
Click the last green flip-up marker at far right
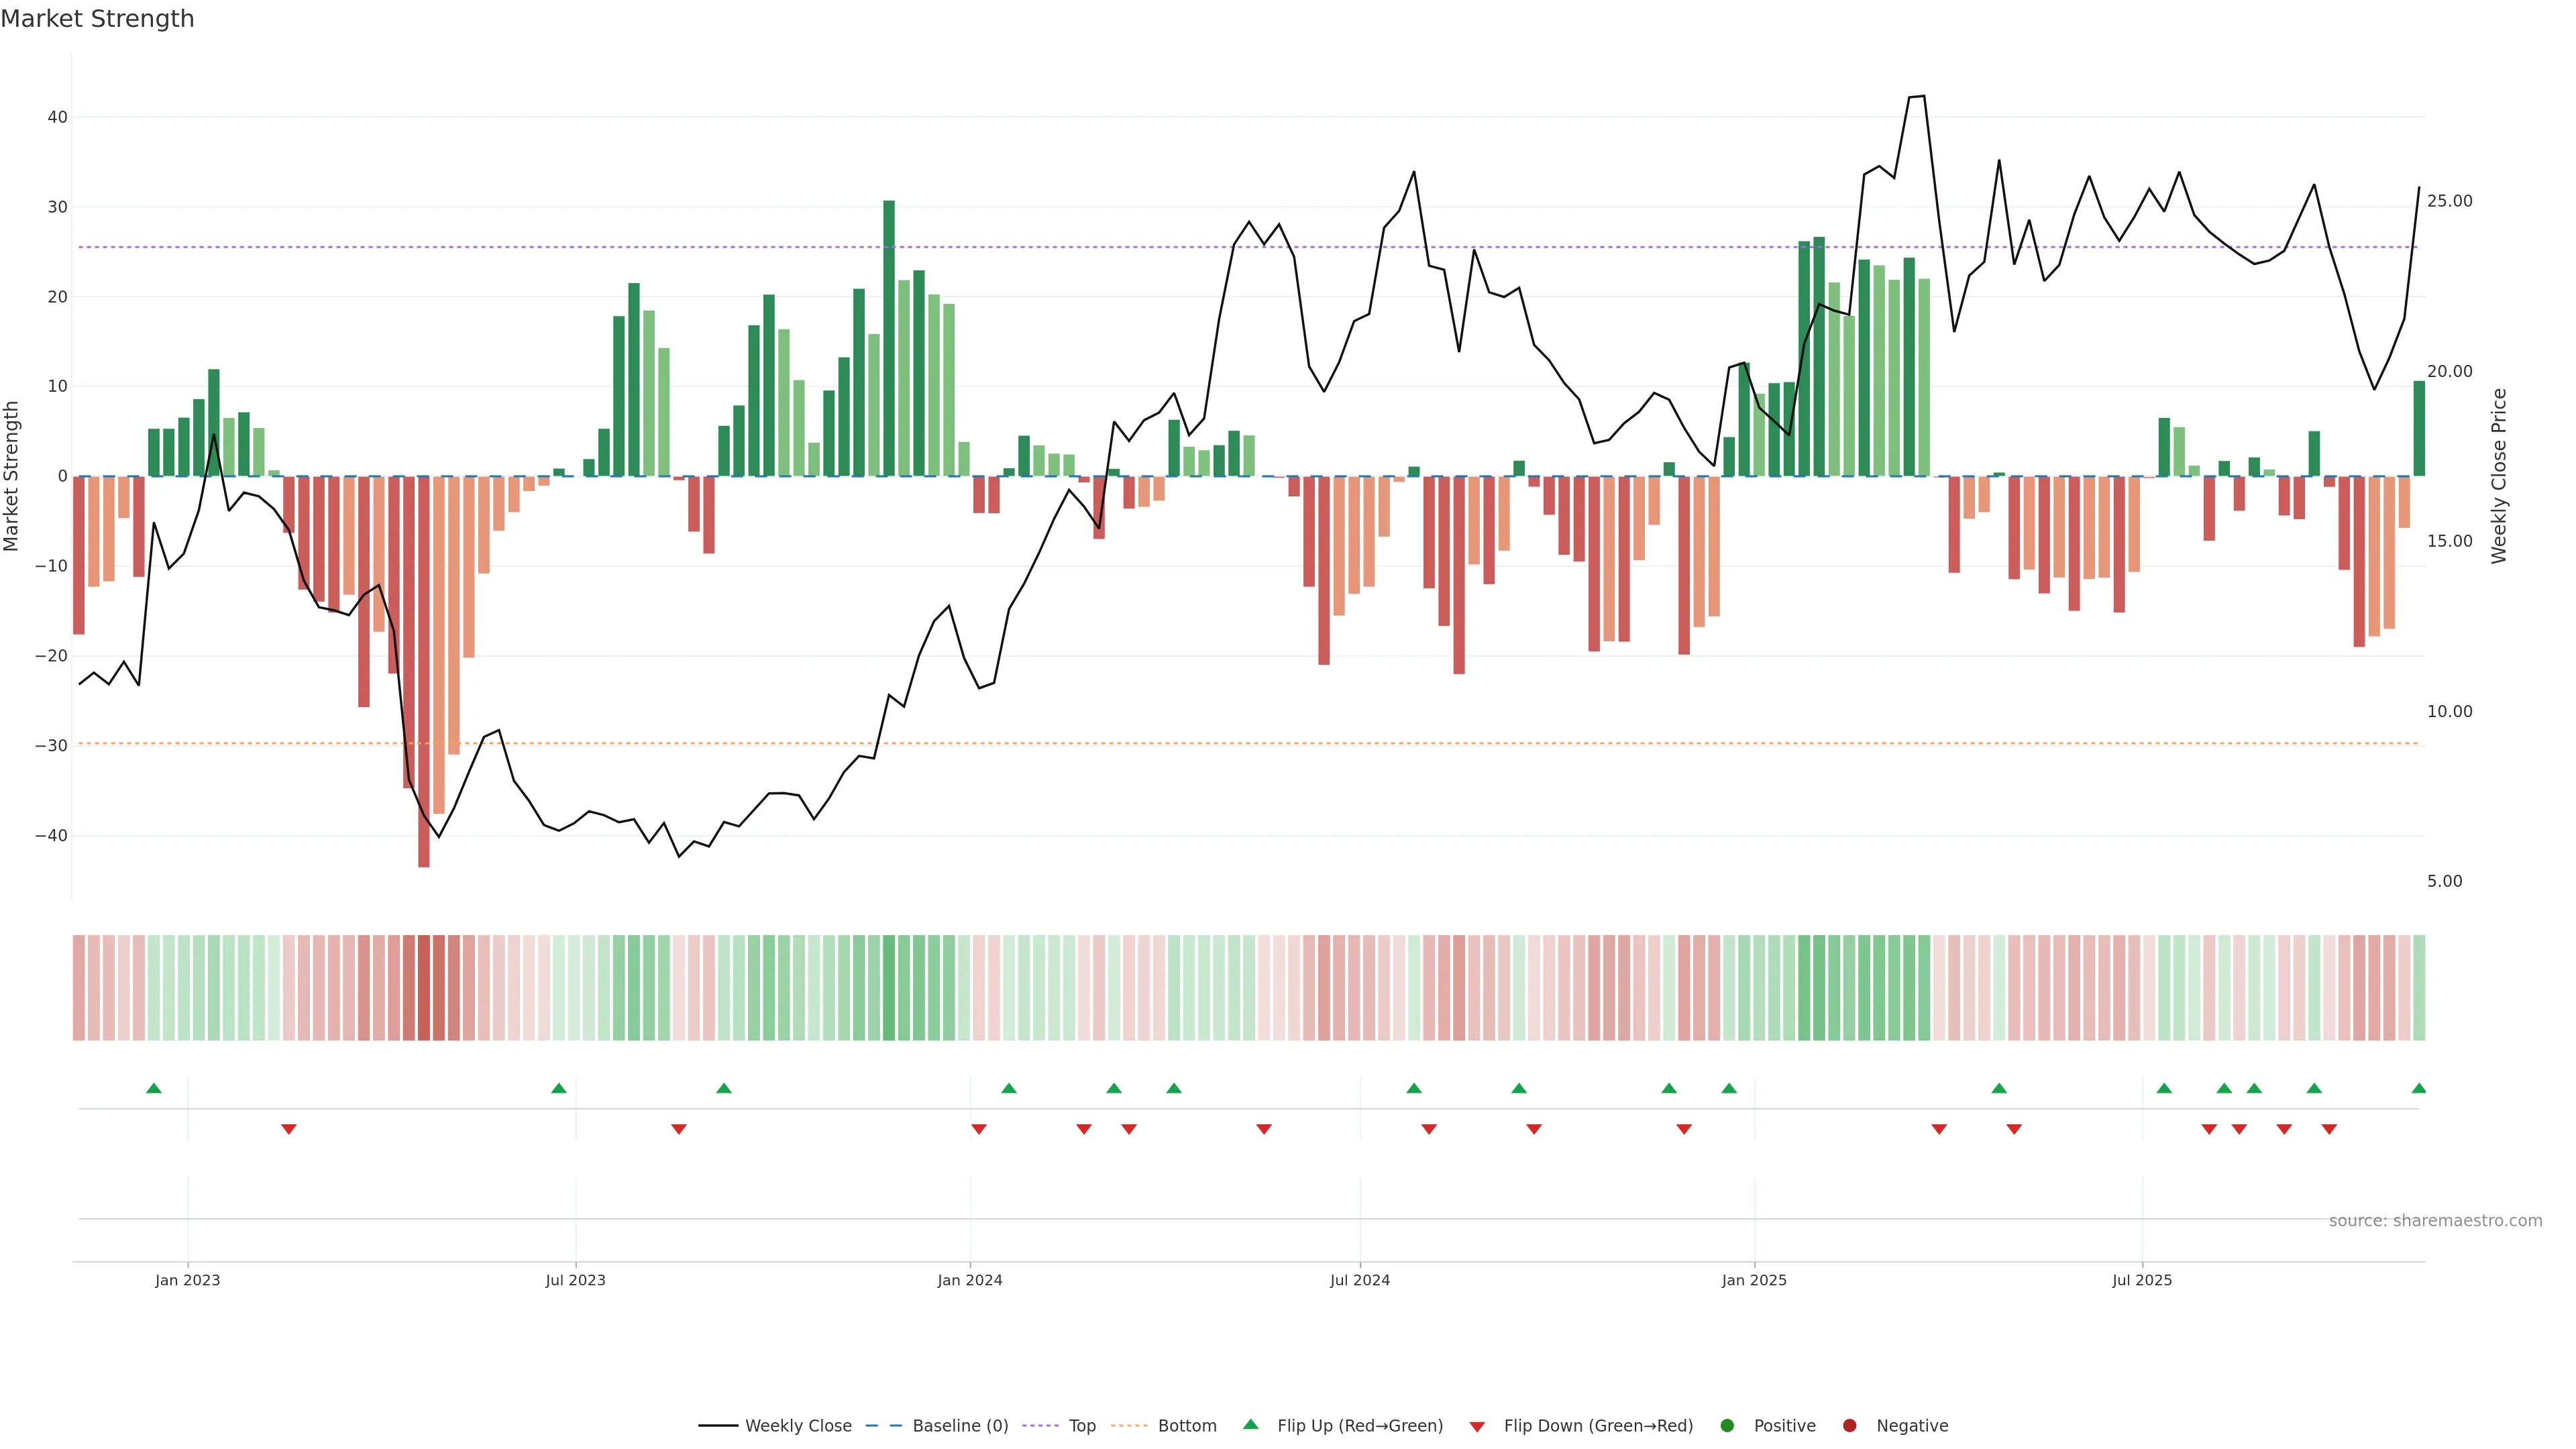2418,1088
